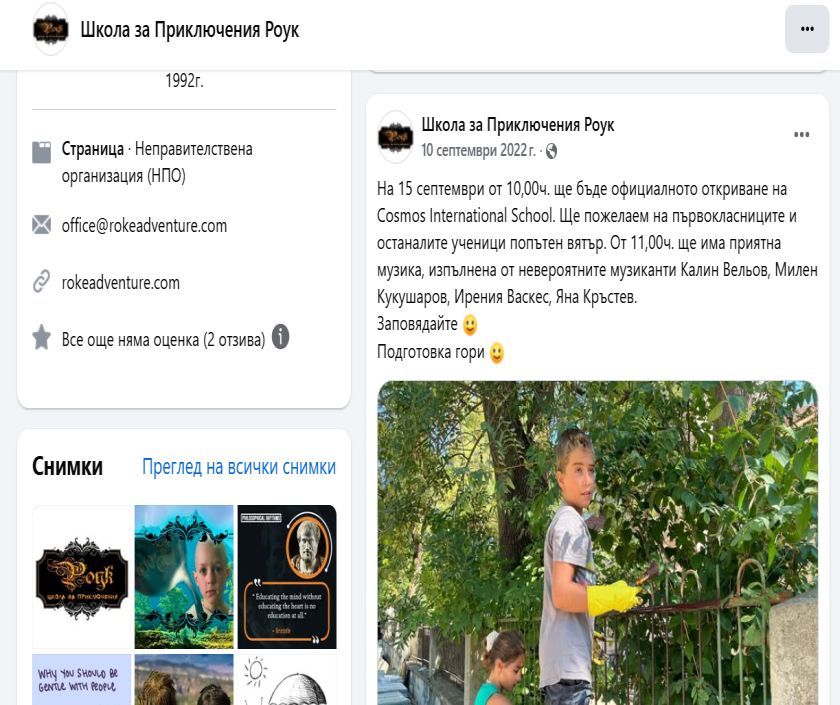Open the 'Why you should be gentle' thumbnail
Screen dimensions: 840x705
tap(82, 679)
